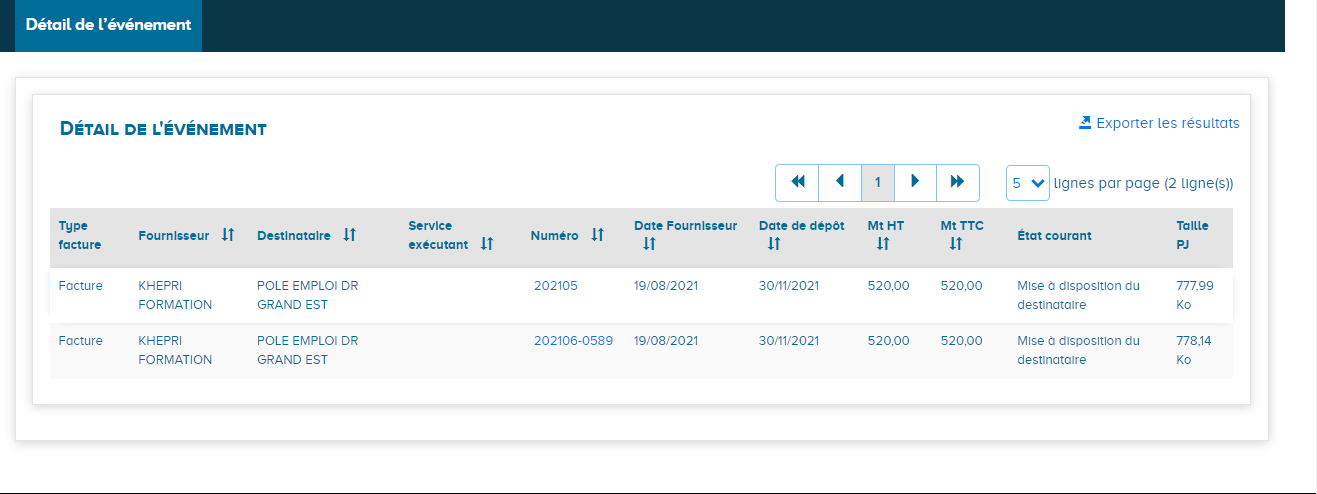Select Facture cell in row 202106-0589
The image size is (1317, 494).
pyautogui.click(x=80, y=341)
